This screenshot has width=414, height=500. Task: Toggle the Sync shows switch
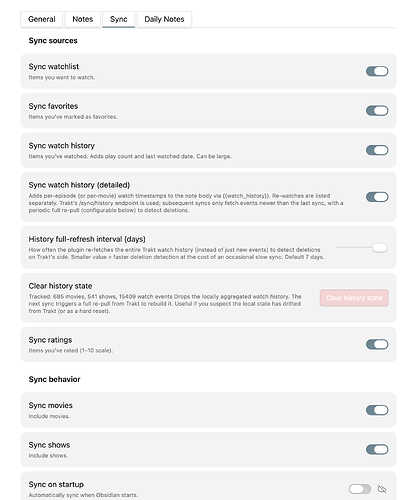(377, 450)
